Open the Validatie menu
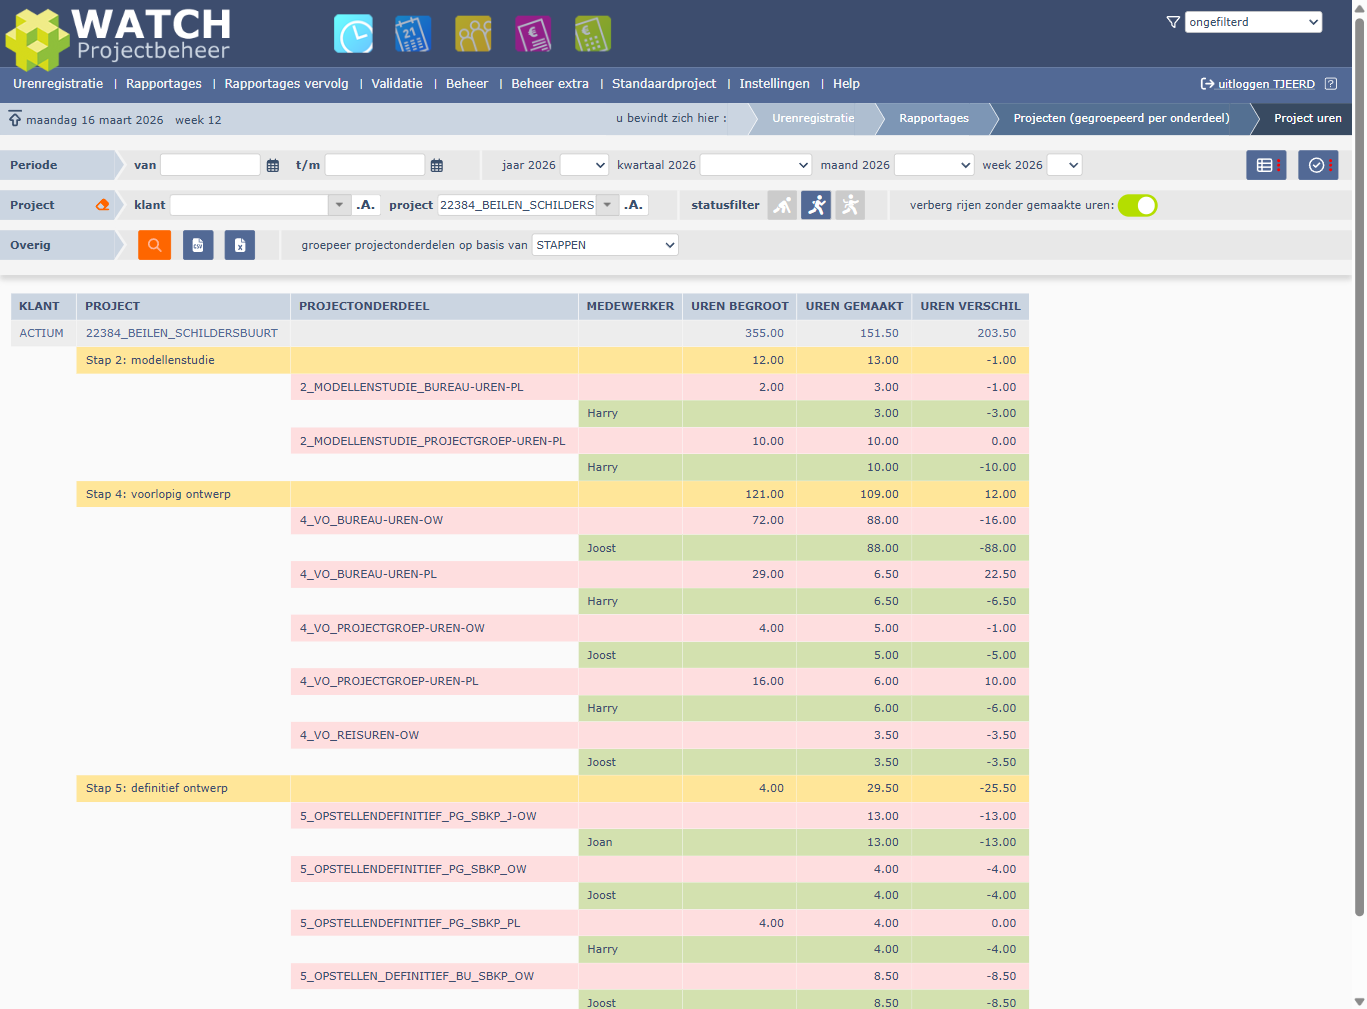 click(x=397, y=84)
